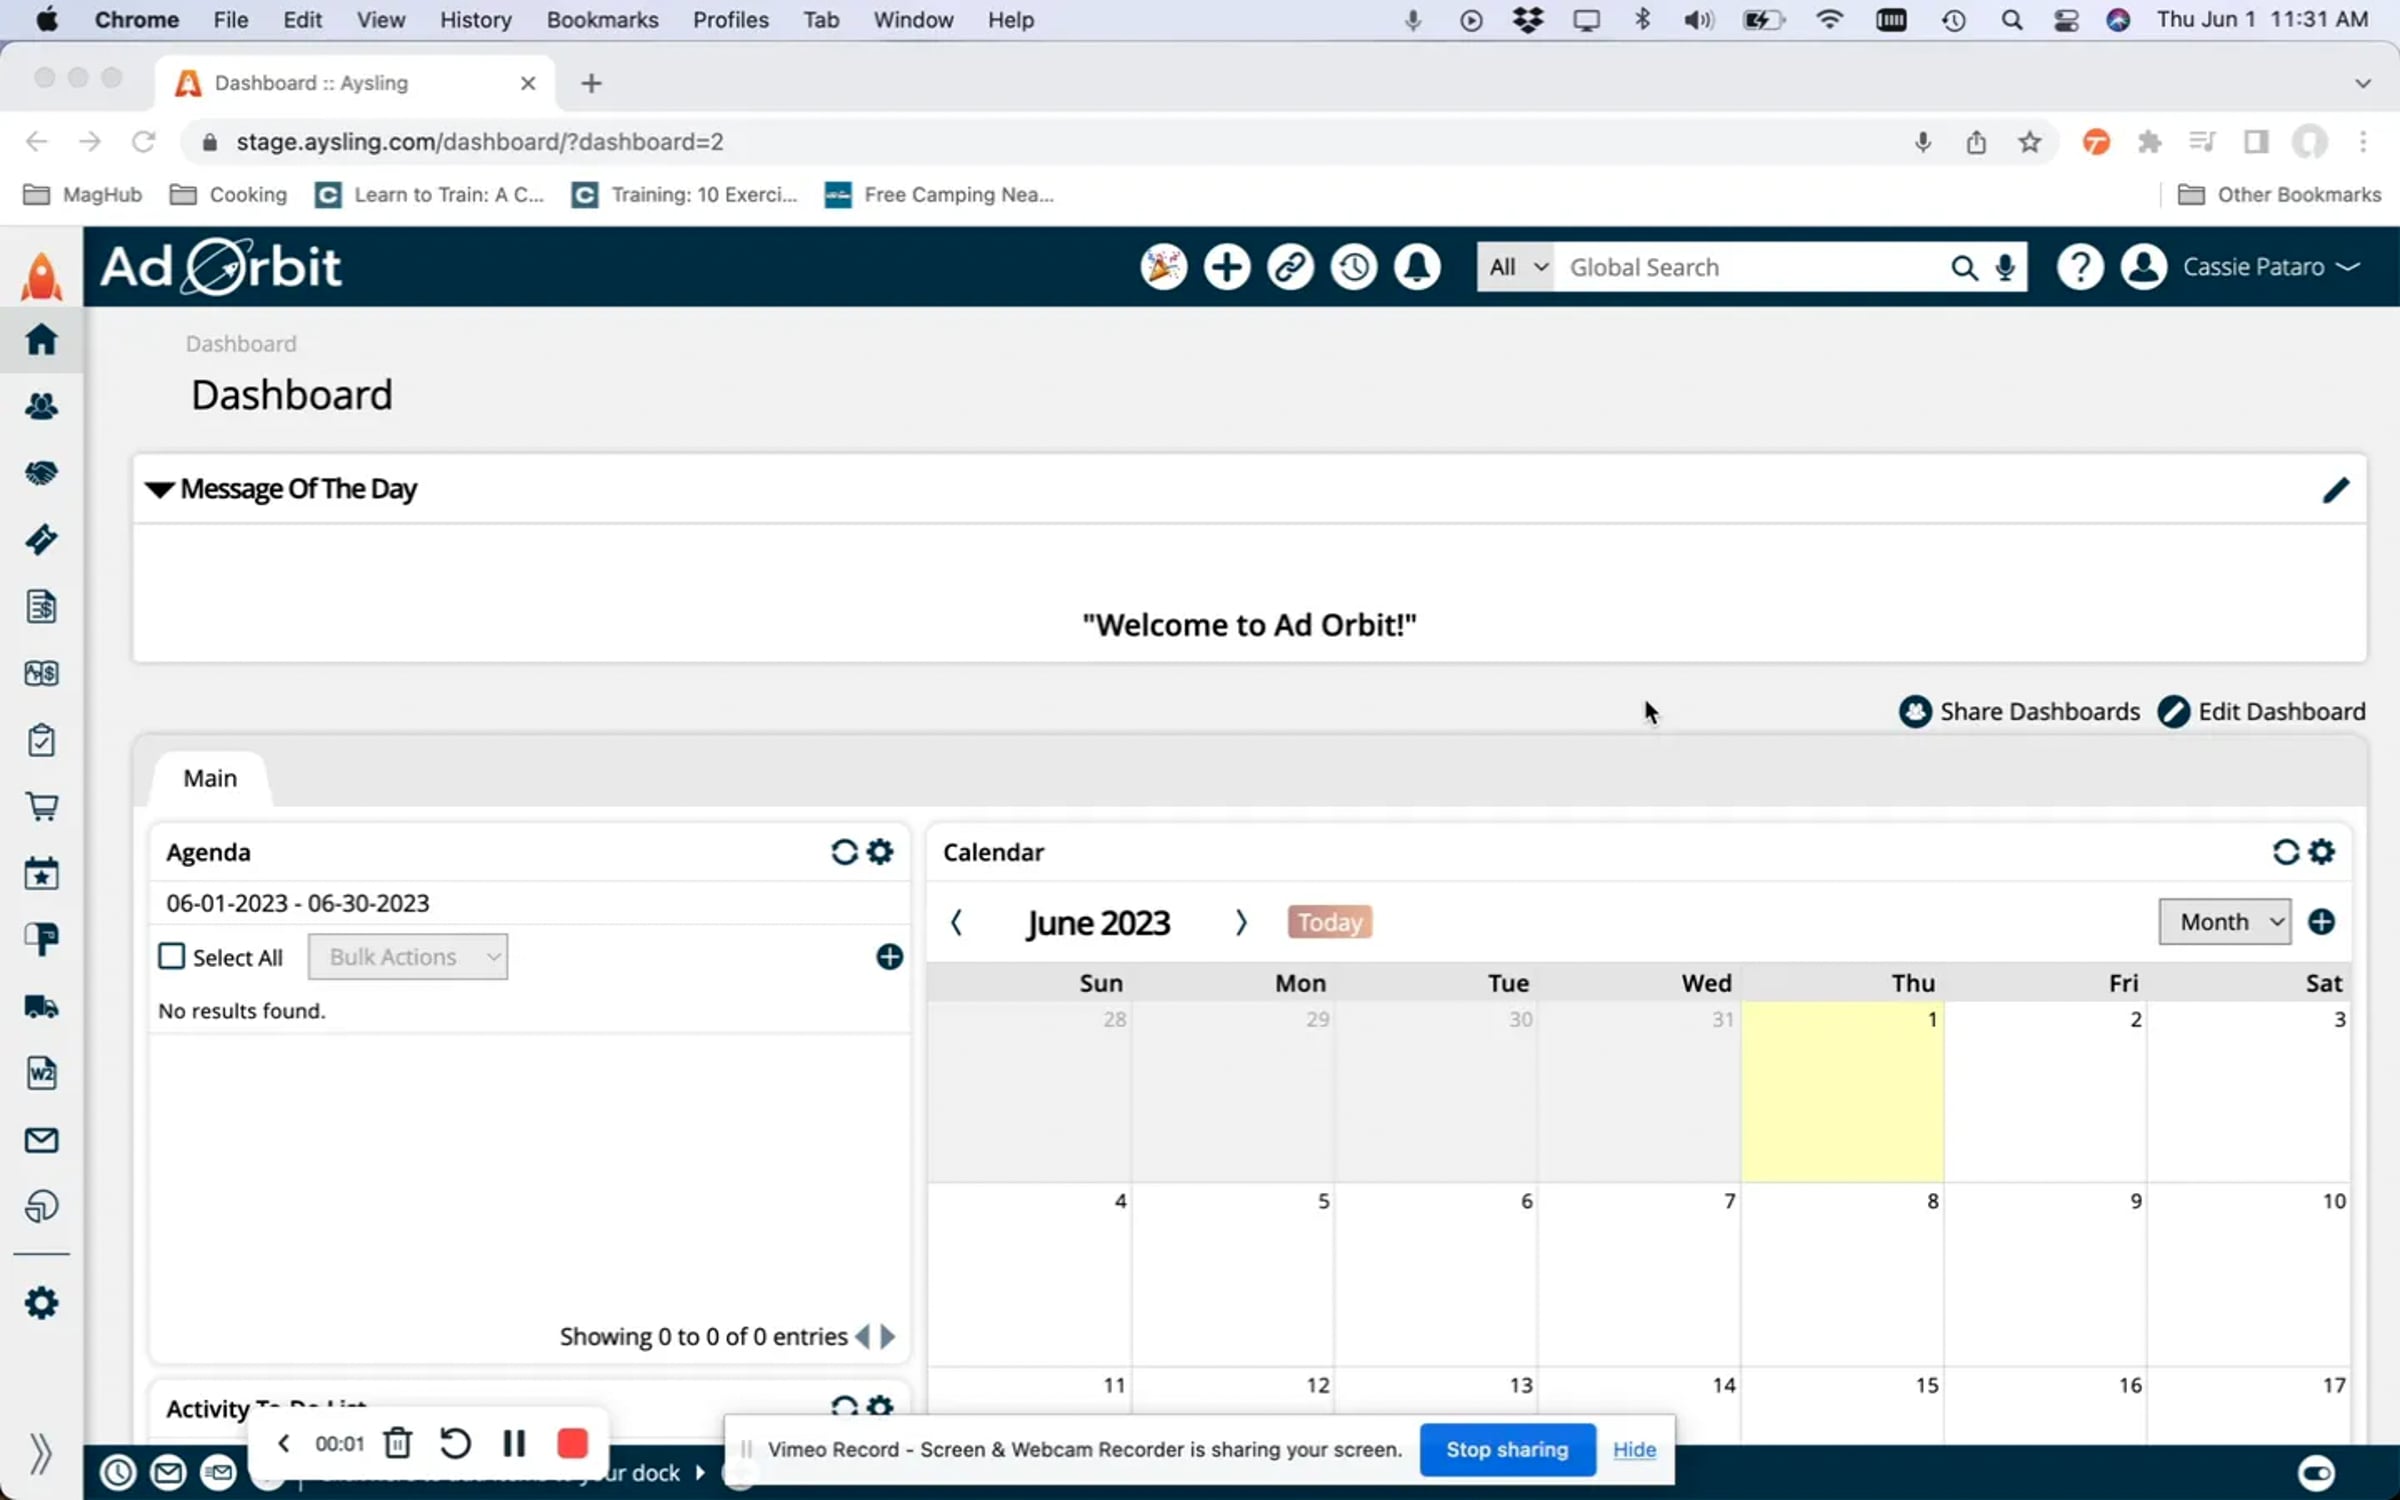This screenshot has width=2400, height=1500.
Task: Open the All search filter dropdown
Action: click(1516, 267)
